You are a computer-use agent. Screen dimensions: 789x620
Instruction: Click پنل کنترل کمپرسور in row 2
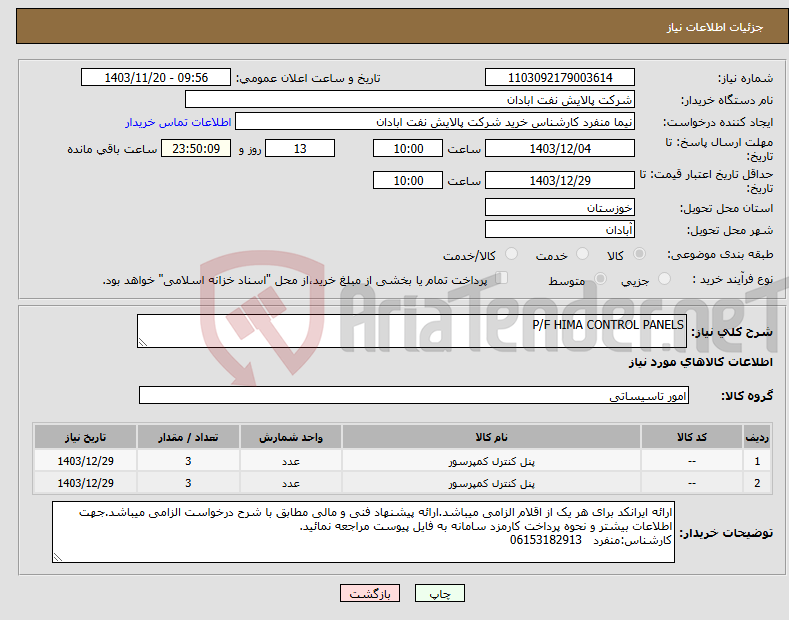pos(492,483)
